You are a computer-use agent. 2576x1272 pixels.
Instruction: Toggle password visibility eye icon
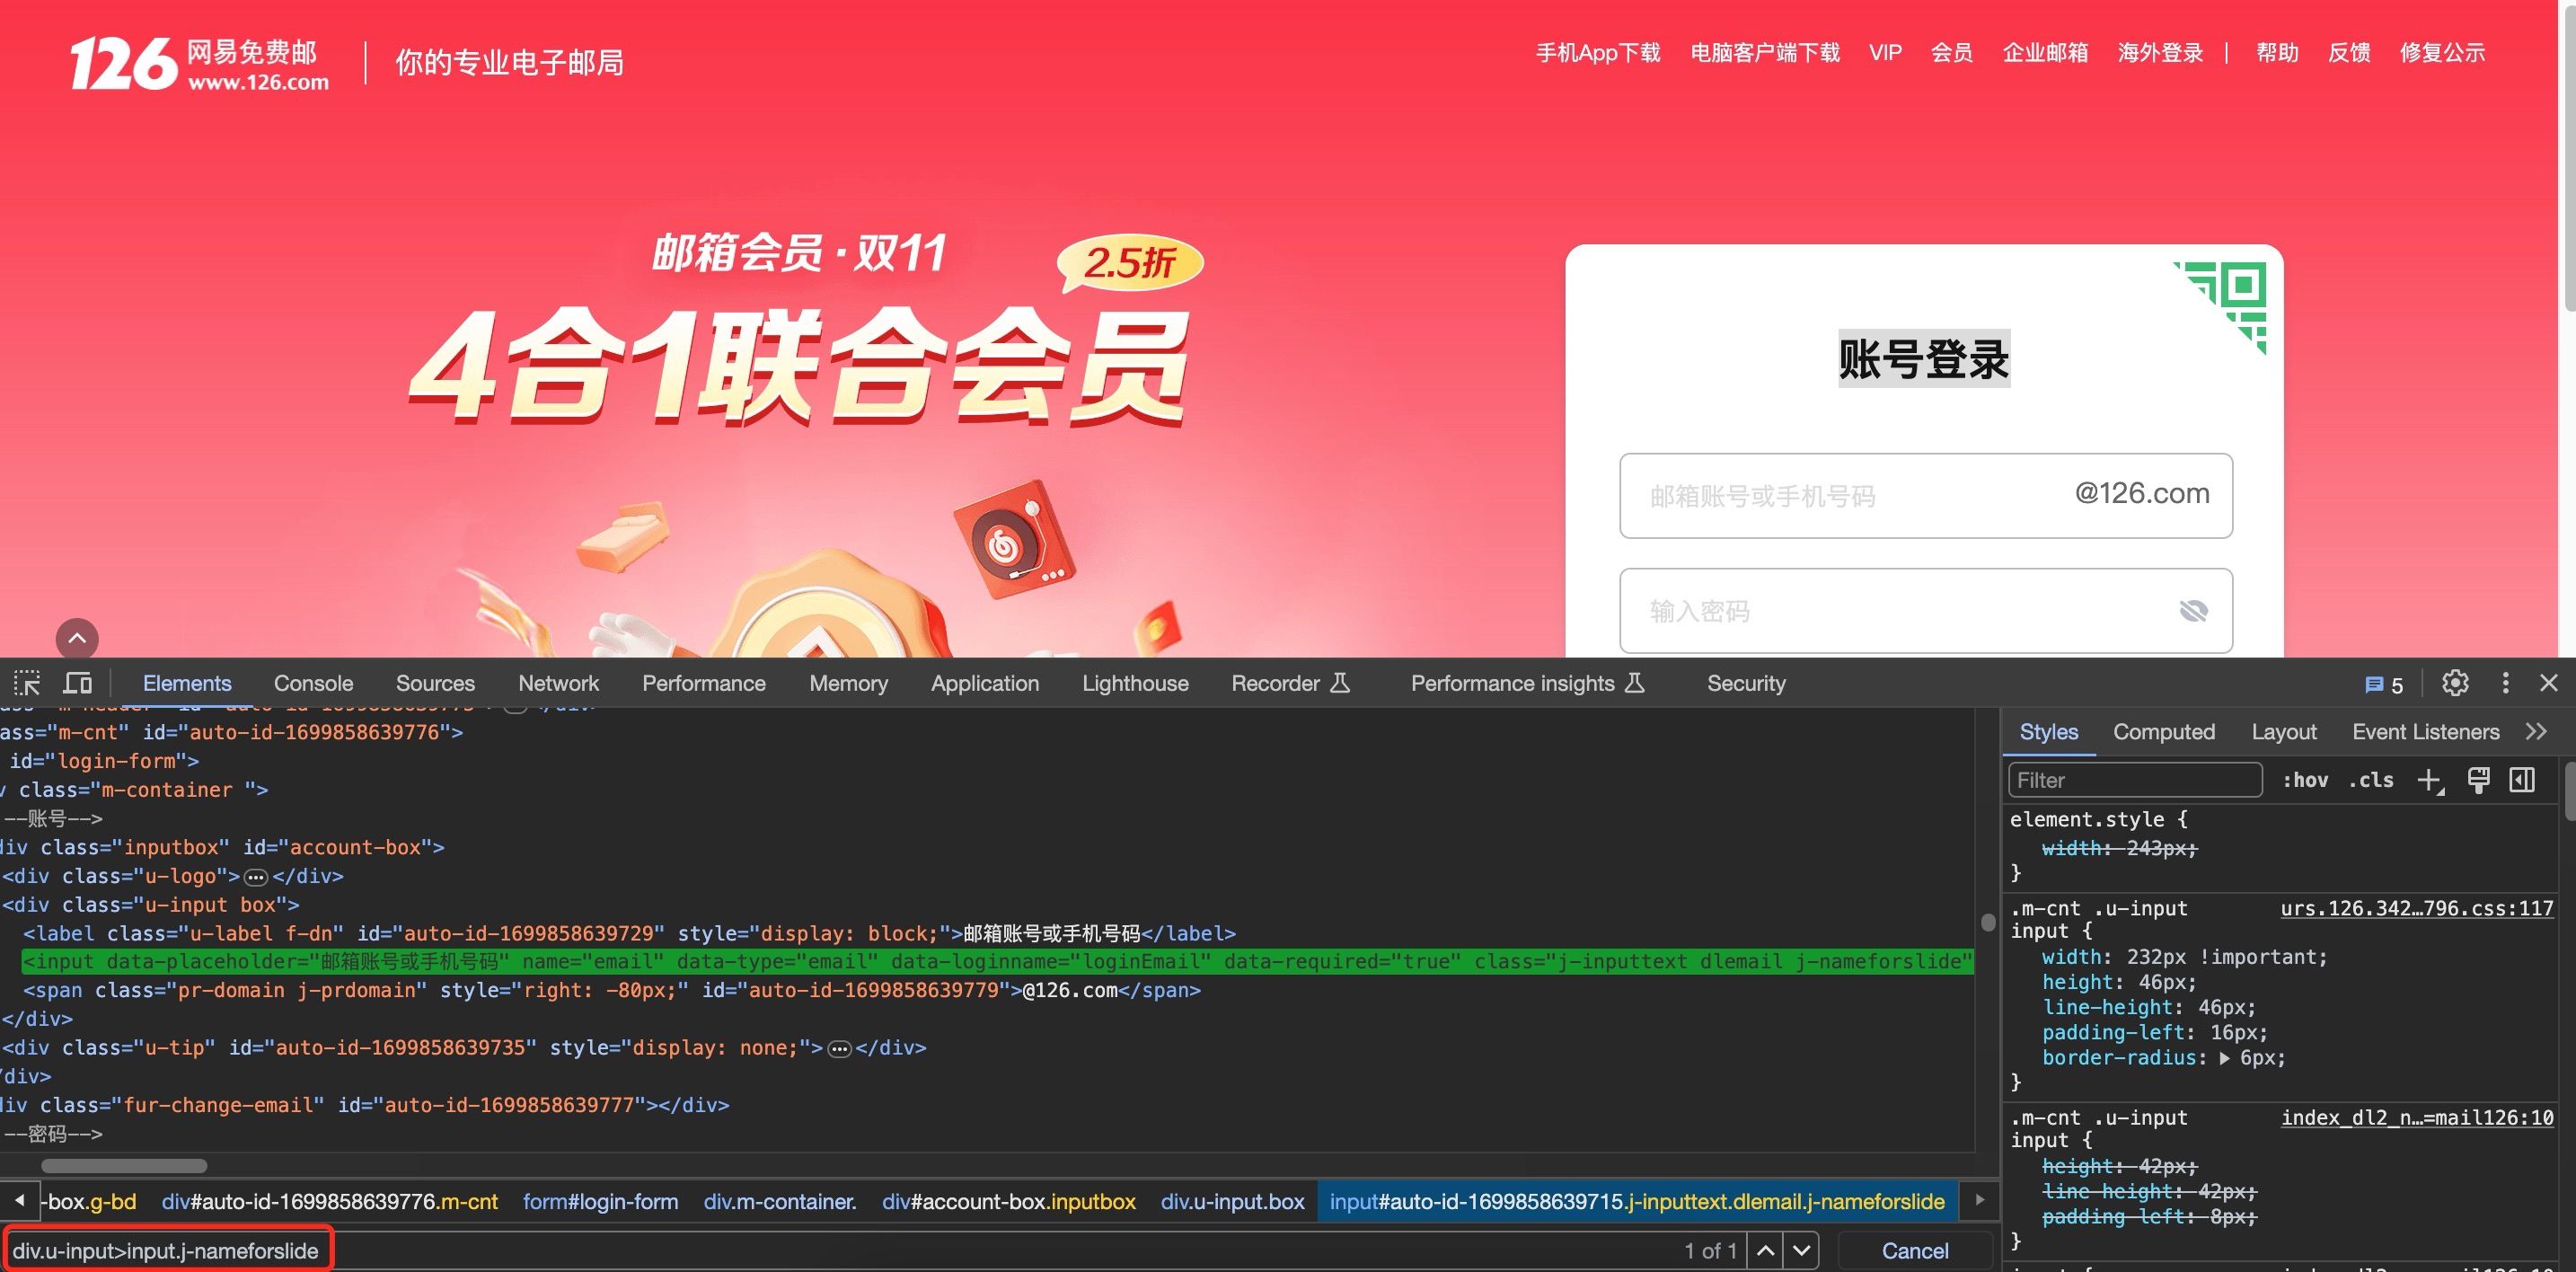click(2193, 611)
